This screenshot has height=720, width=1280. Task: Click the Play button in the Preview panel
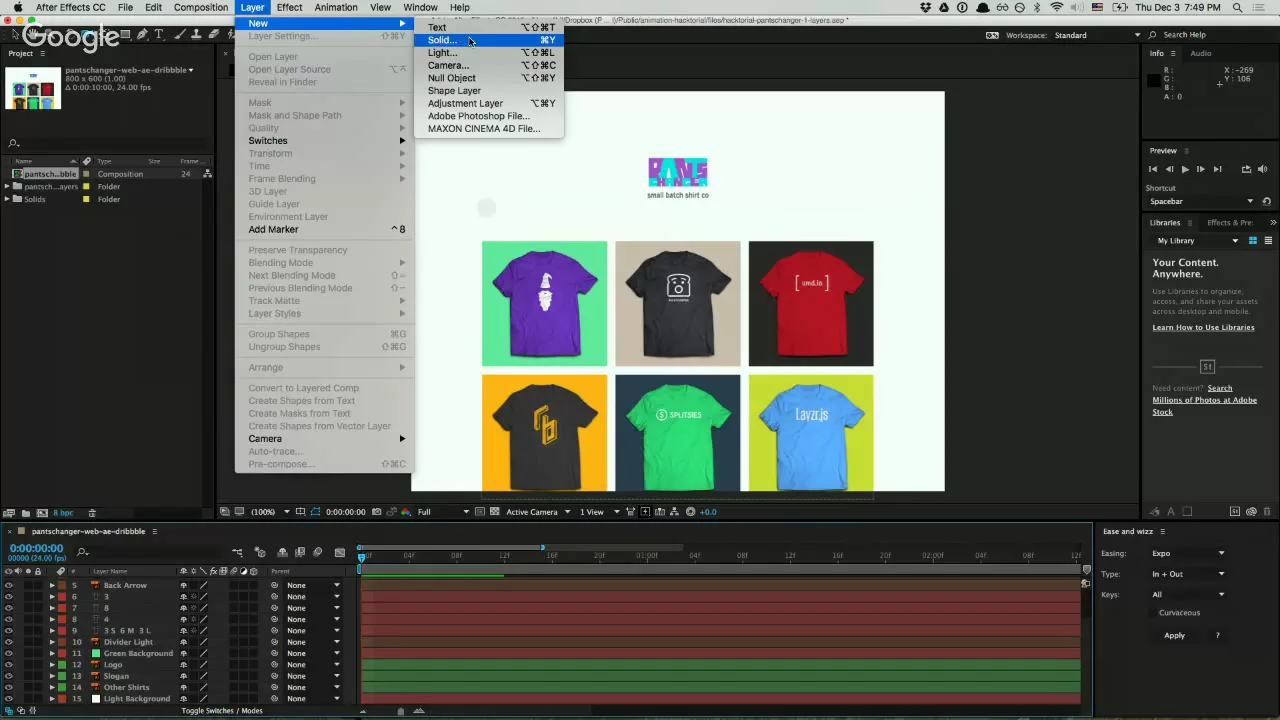coord(1185,169)
